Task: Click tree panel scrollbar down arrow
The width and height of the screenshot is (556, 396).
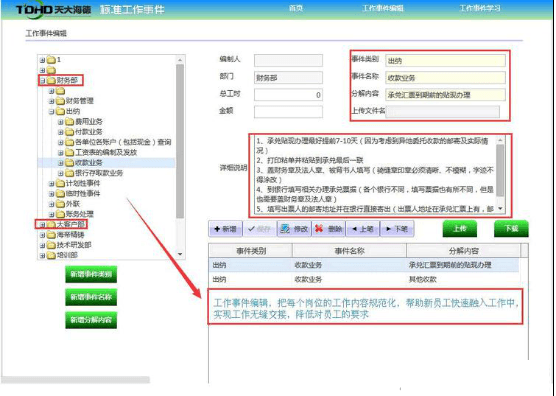Action: (x=180, y=254)
